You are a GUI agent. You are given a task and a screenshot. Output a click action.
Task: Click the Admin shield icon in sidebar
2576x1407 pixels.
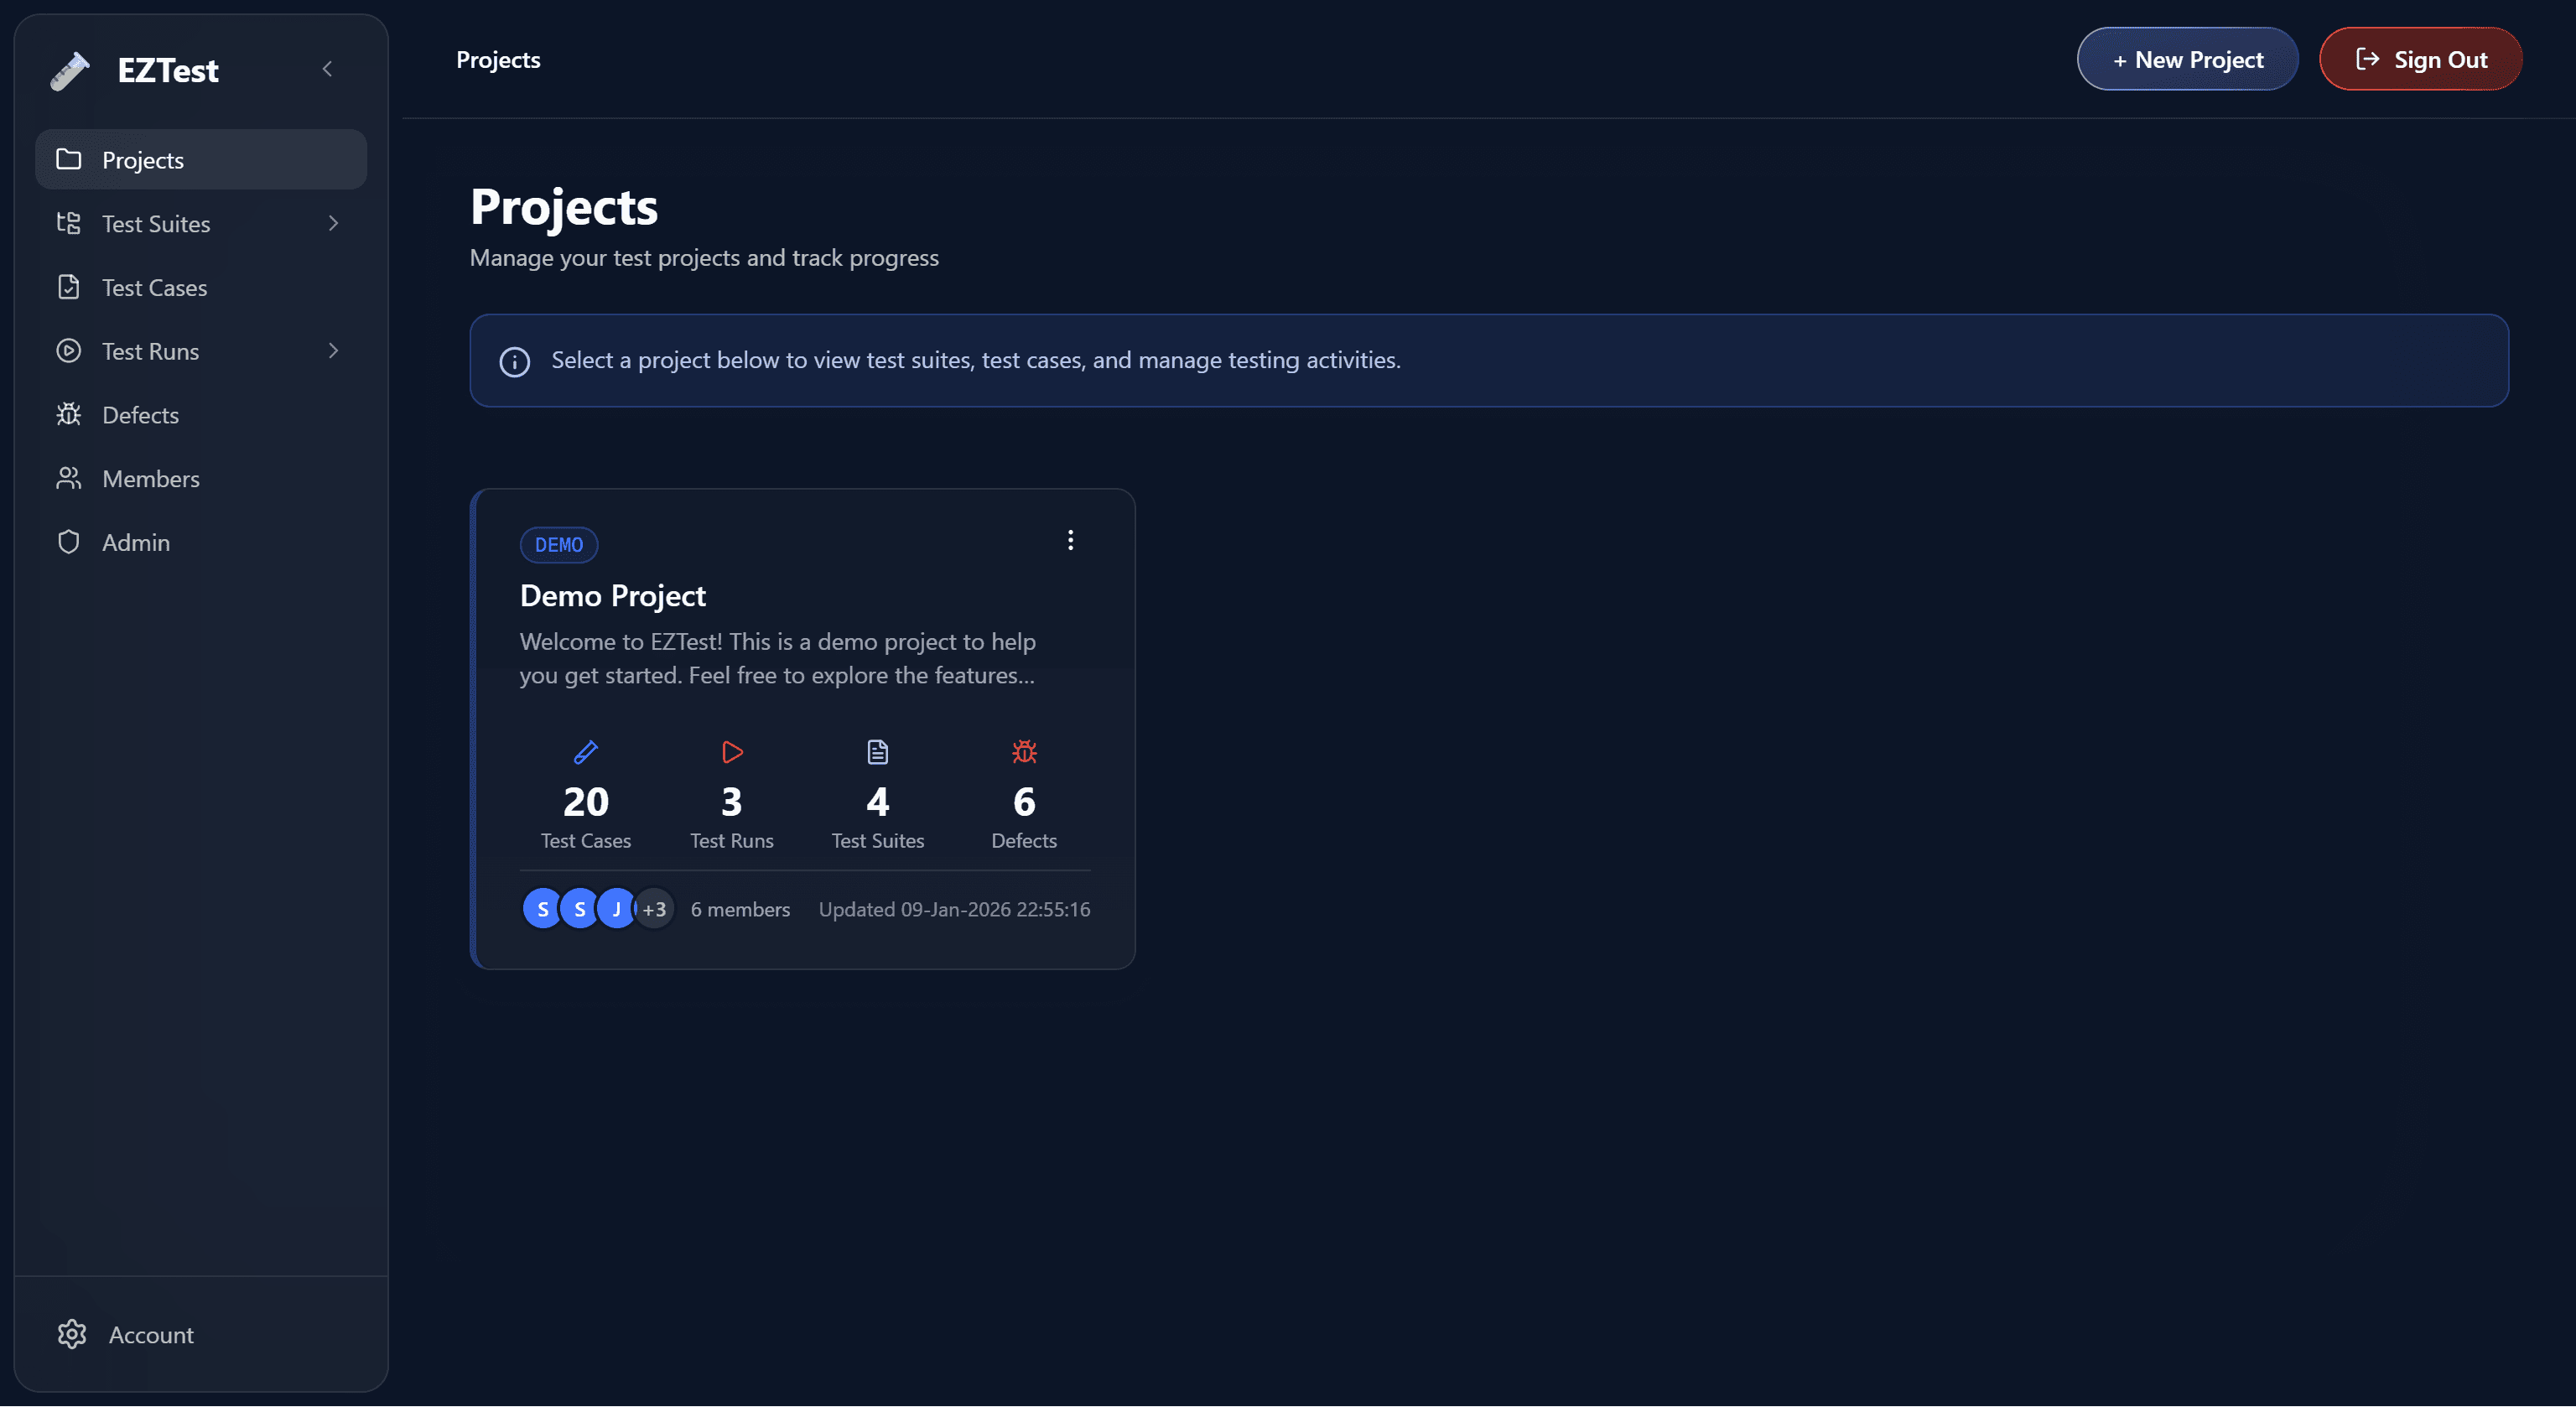pos(68,542)
